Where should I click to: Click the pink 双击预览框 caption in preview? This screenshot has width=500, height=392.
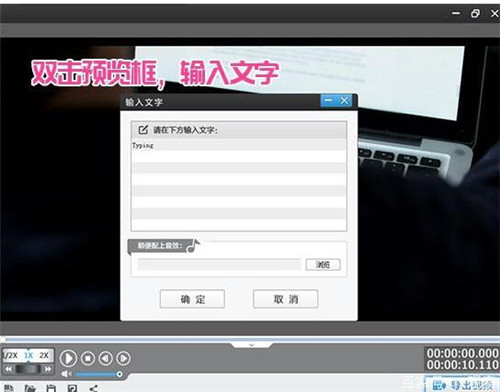(x=155, y=73)
